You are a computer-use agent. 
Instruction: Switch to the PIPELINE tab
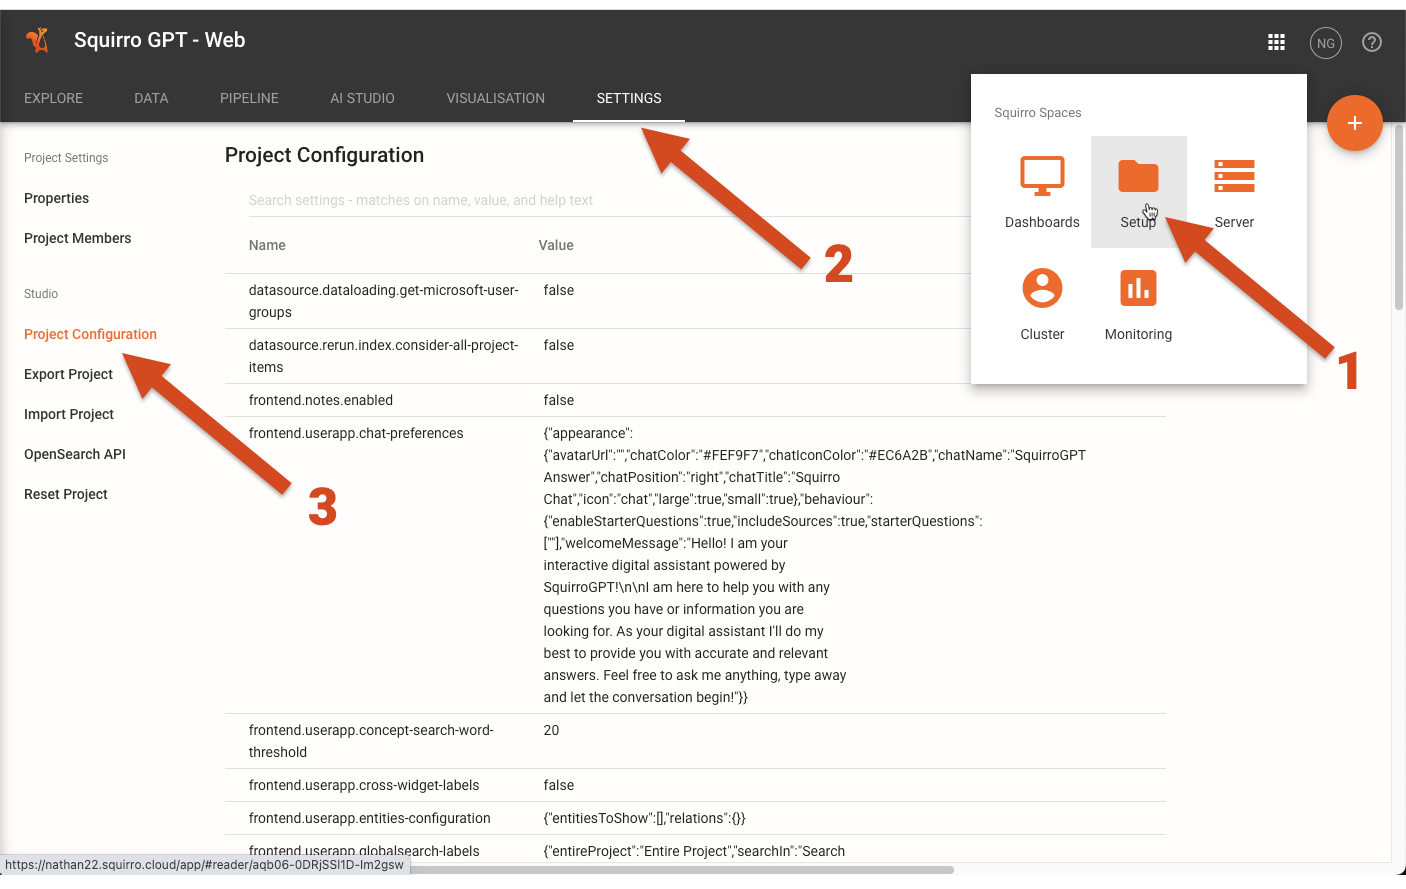pos(249,98)
